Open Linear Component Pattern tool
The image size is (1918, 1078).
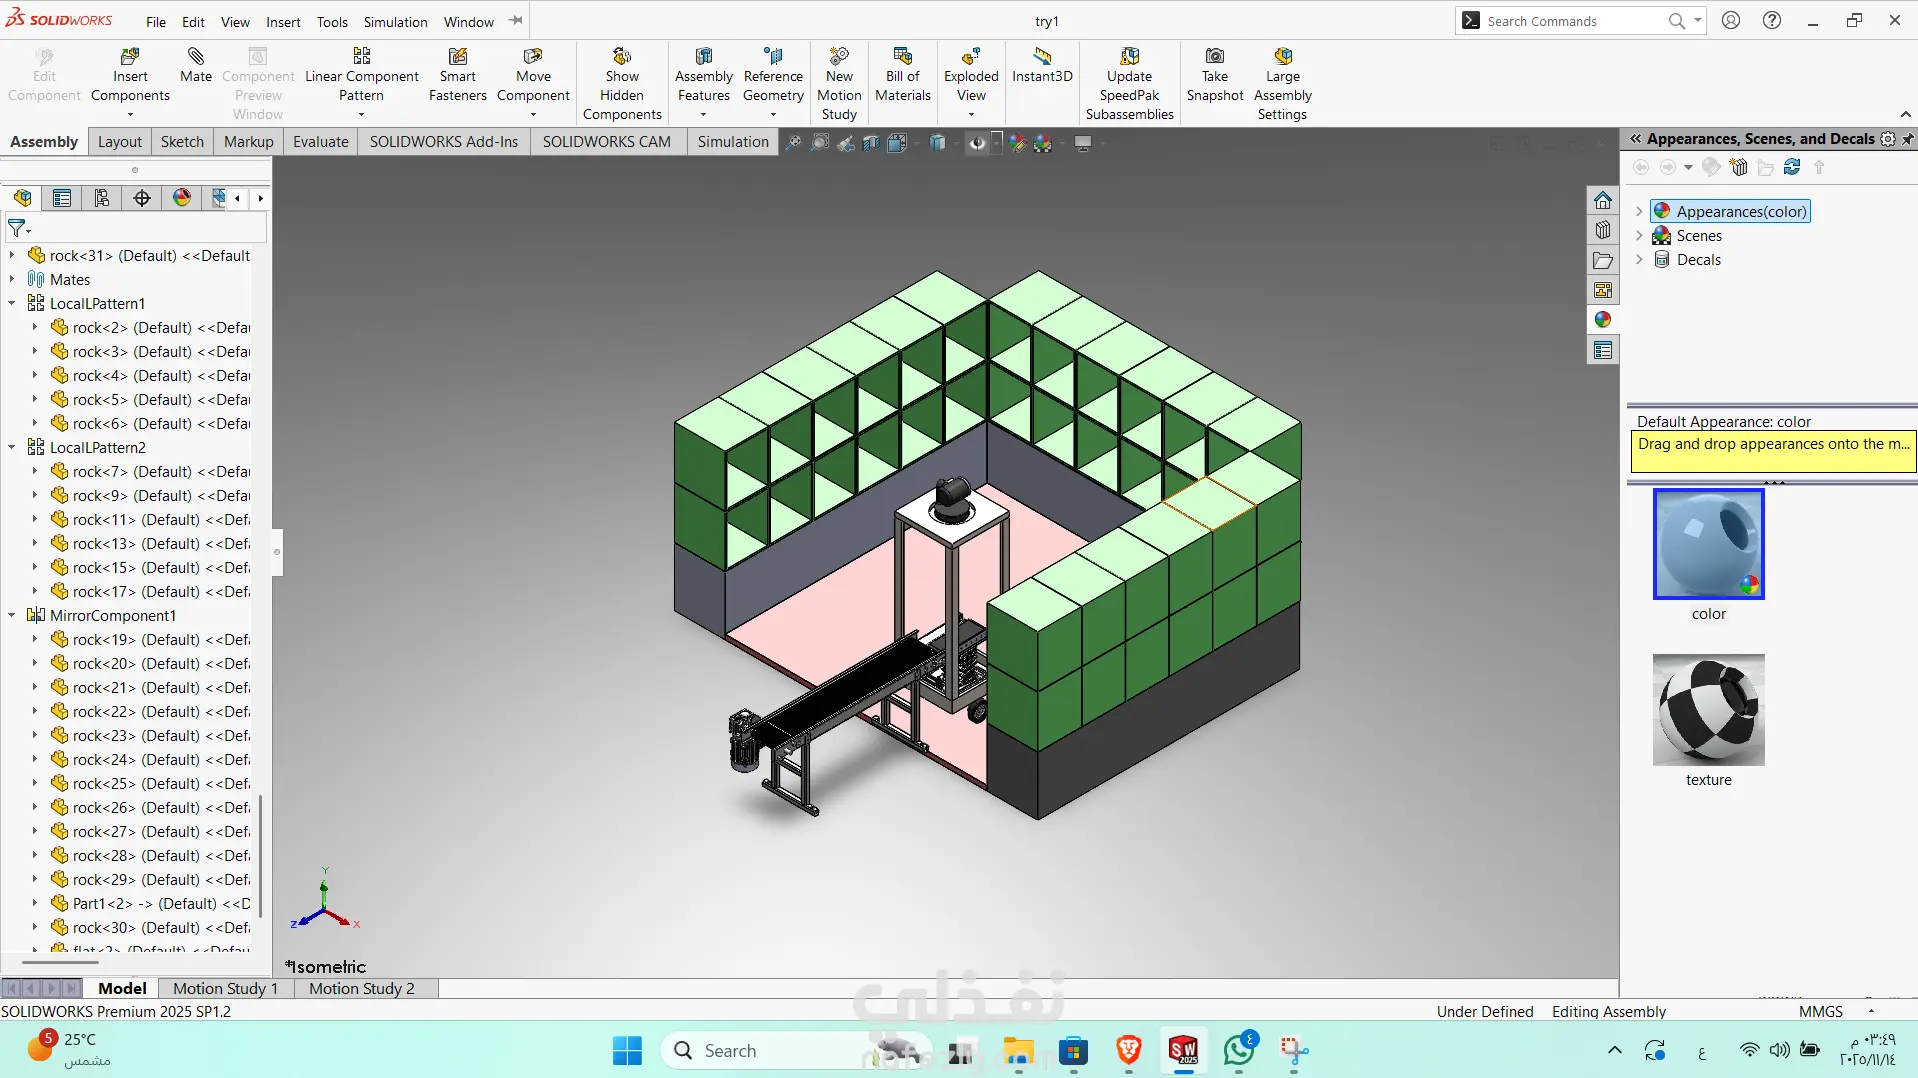pyautogui.click(x=361, y=76)
